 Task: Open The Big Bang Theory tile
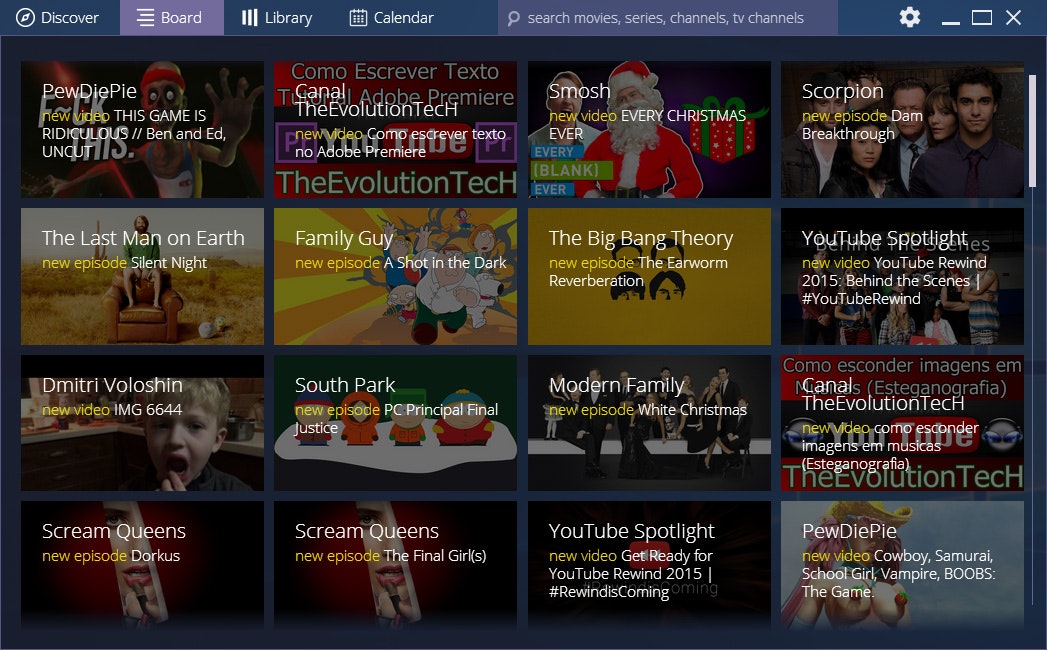click(649, 277)
